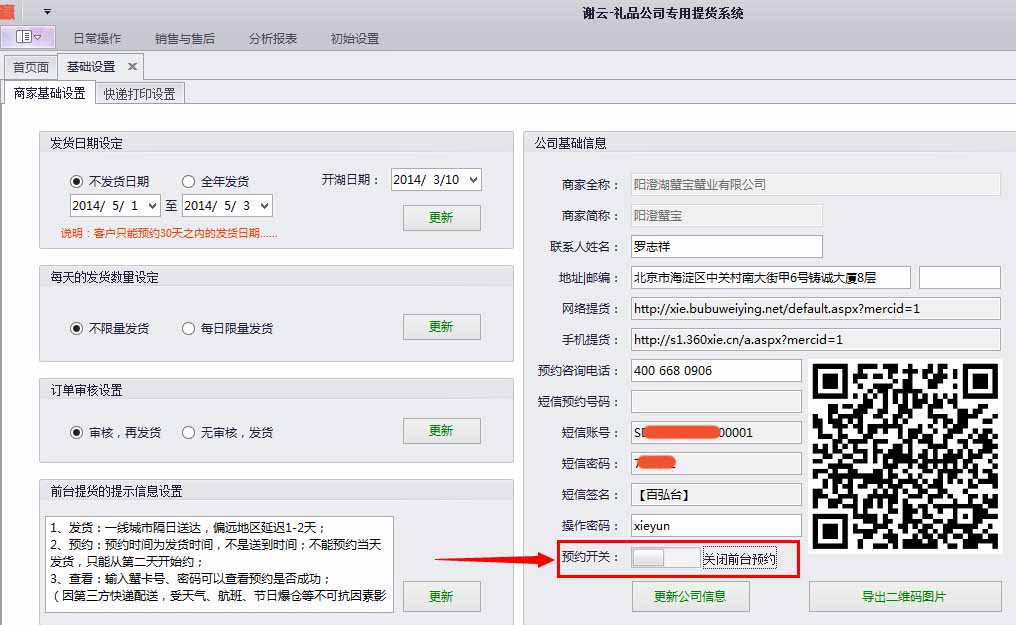Click the 商家全称 field
Image resolution: width=1016 pixels, height=625 pixels.
coord(815,185)
